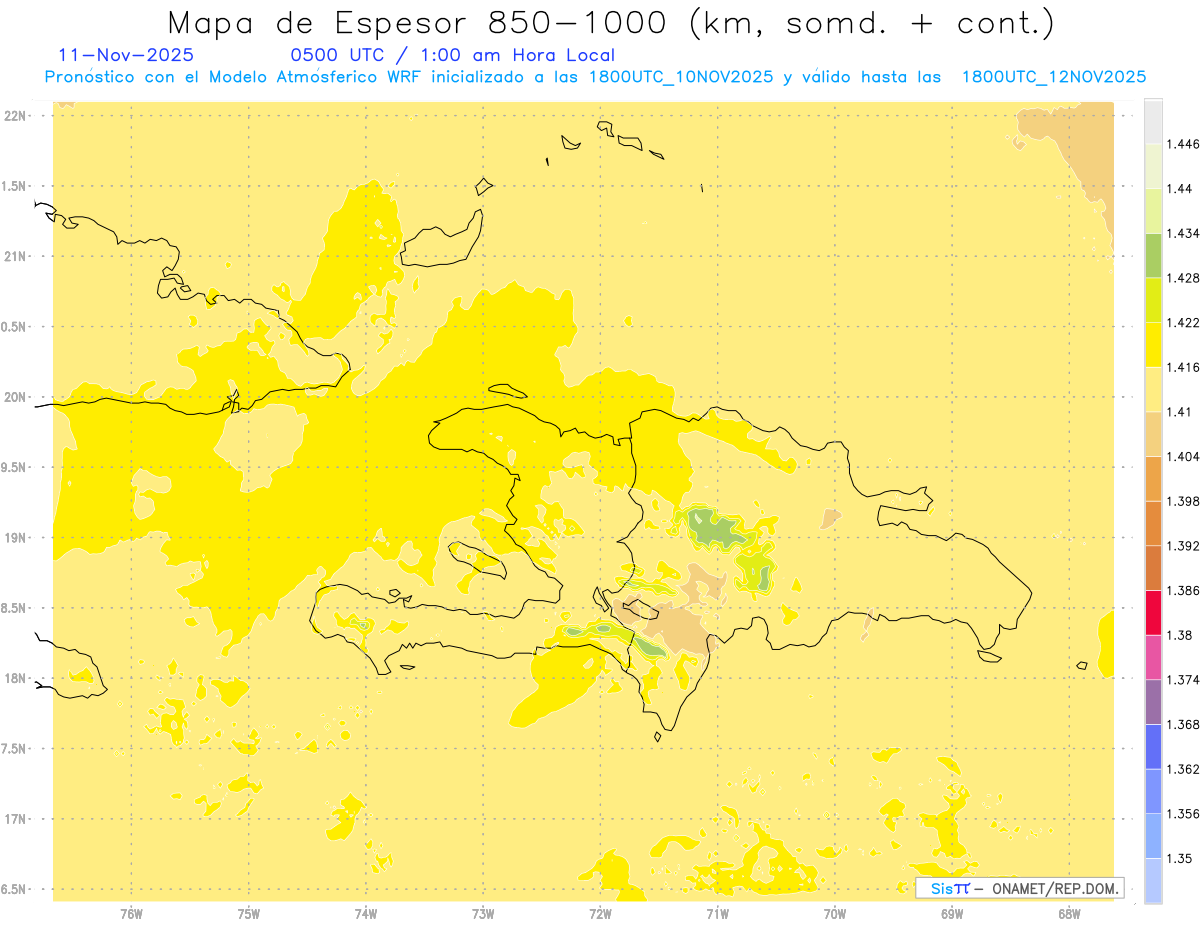Click the longitude label '71W'
The height and width of the screenshot is (927, 1200).
point(717,913)
